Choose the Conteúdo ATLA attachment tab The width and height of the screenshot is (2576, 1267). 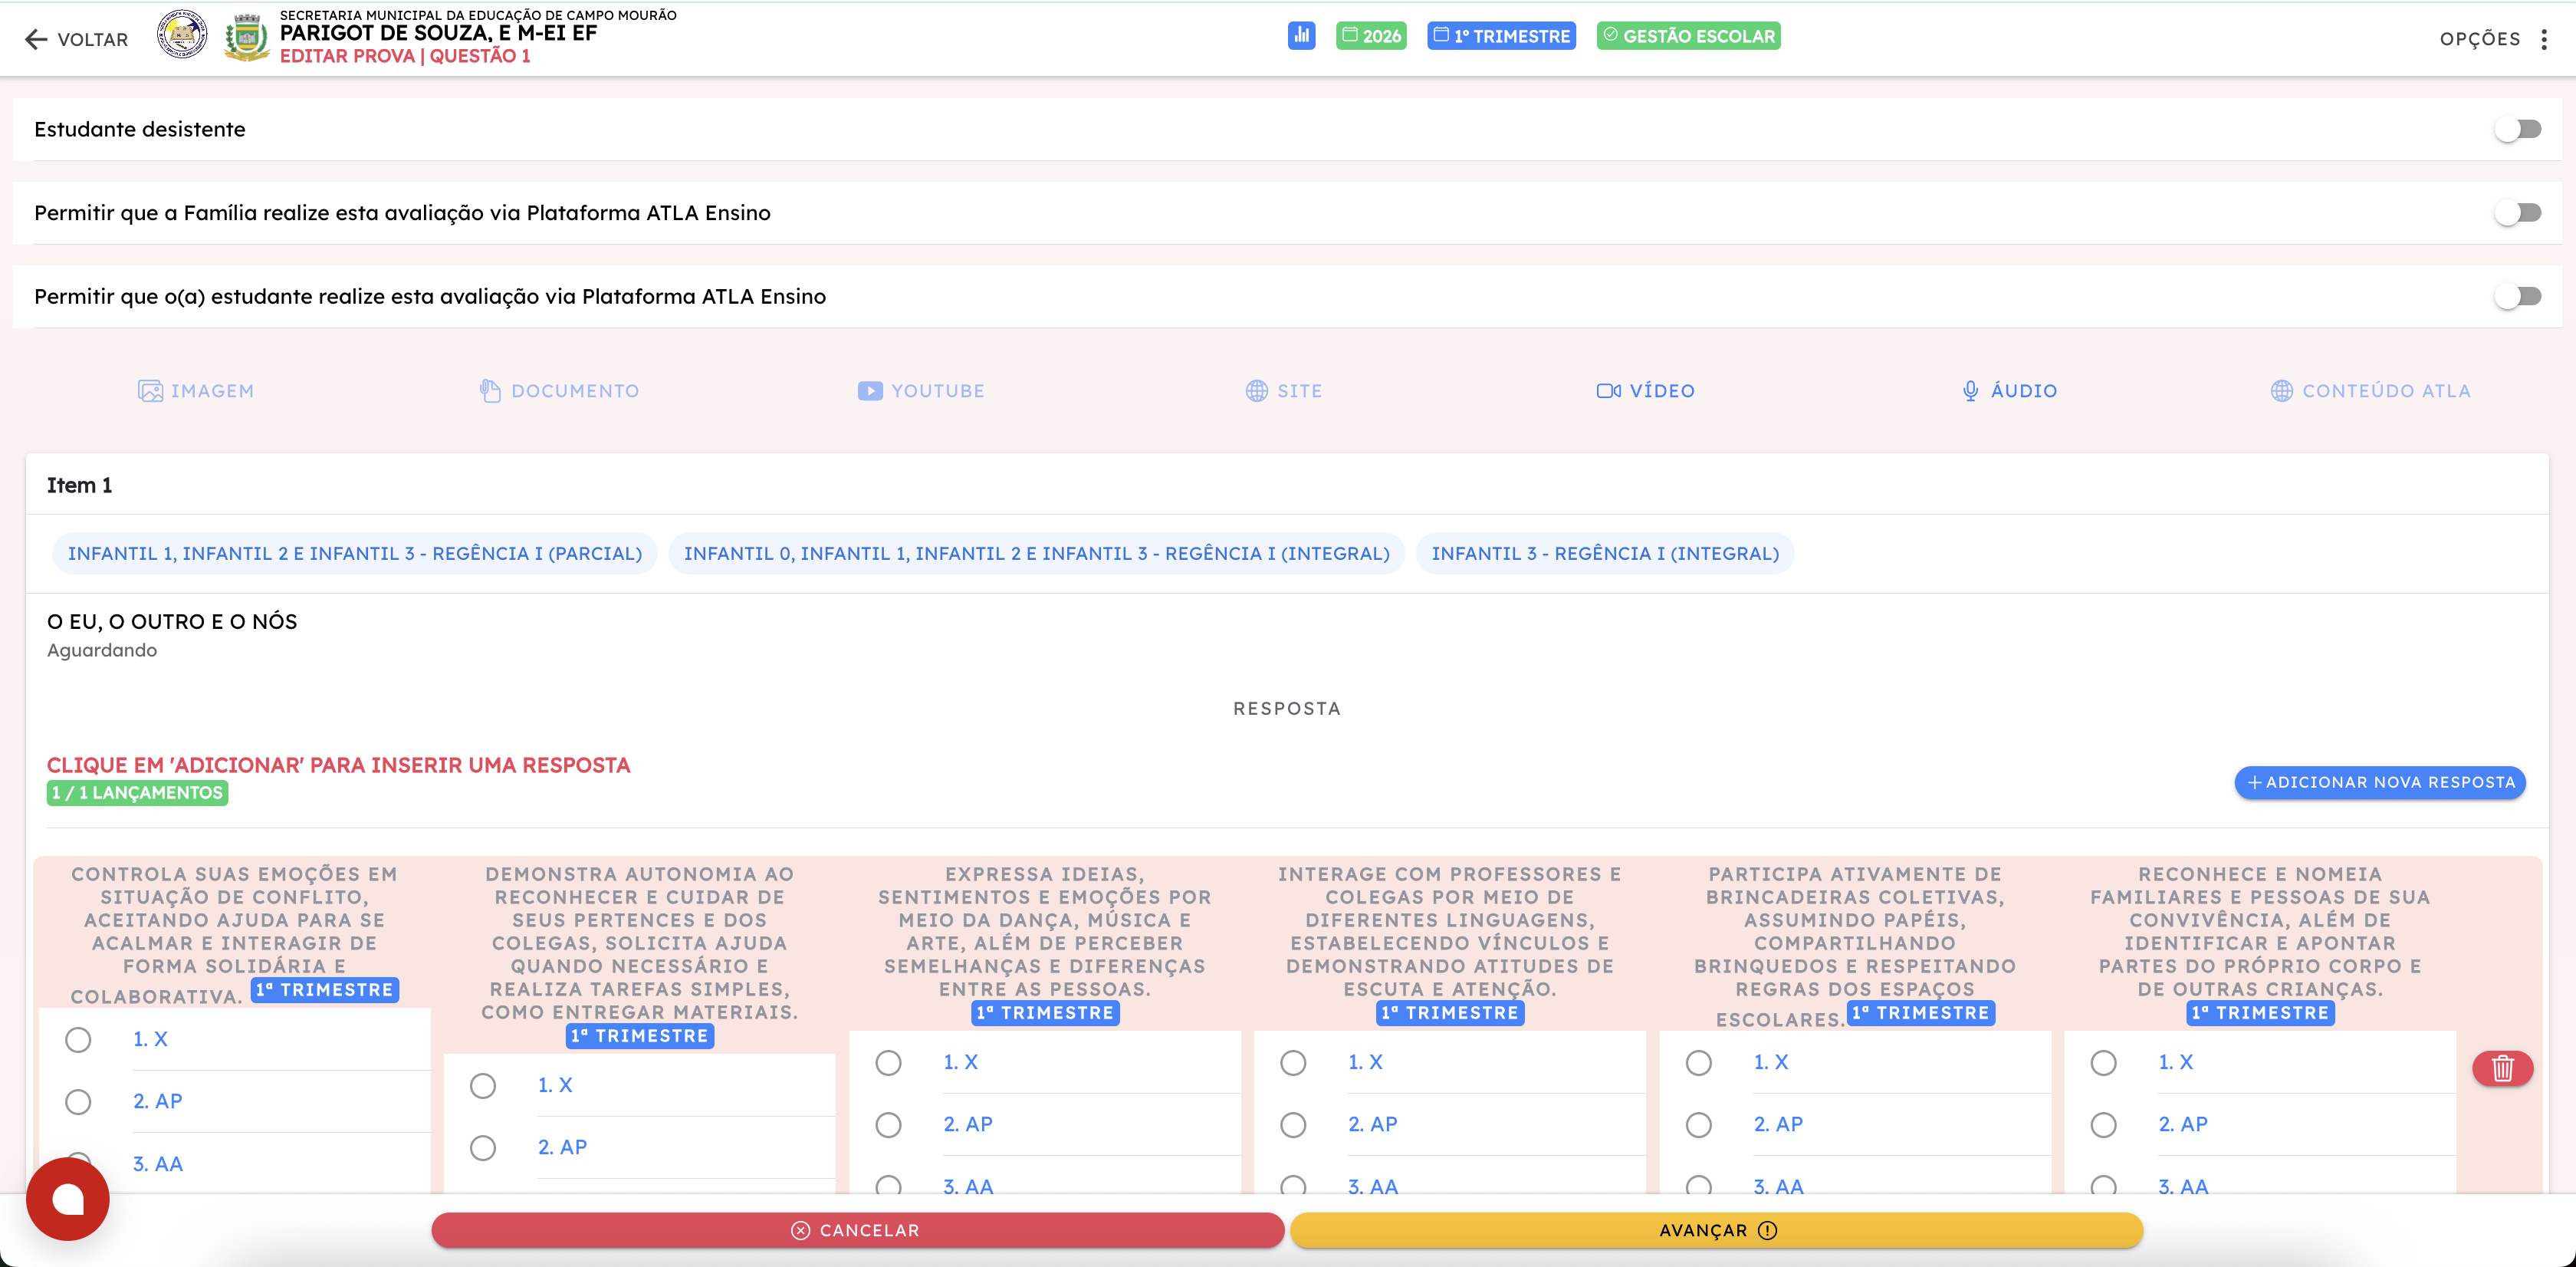[2370, 391]
